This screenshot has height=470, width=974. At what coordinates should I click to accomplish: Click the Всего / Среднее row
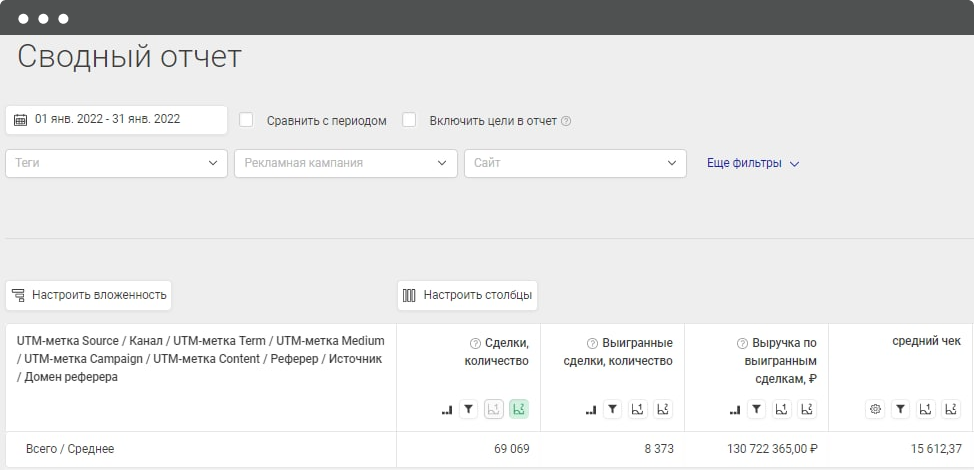[x=489, y=449]
